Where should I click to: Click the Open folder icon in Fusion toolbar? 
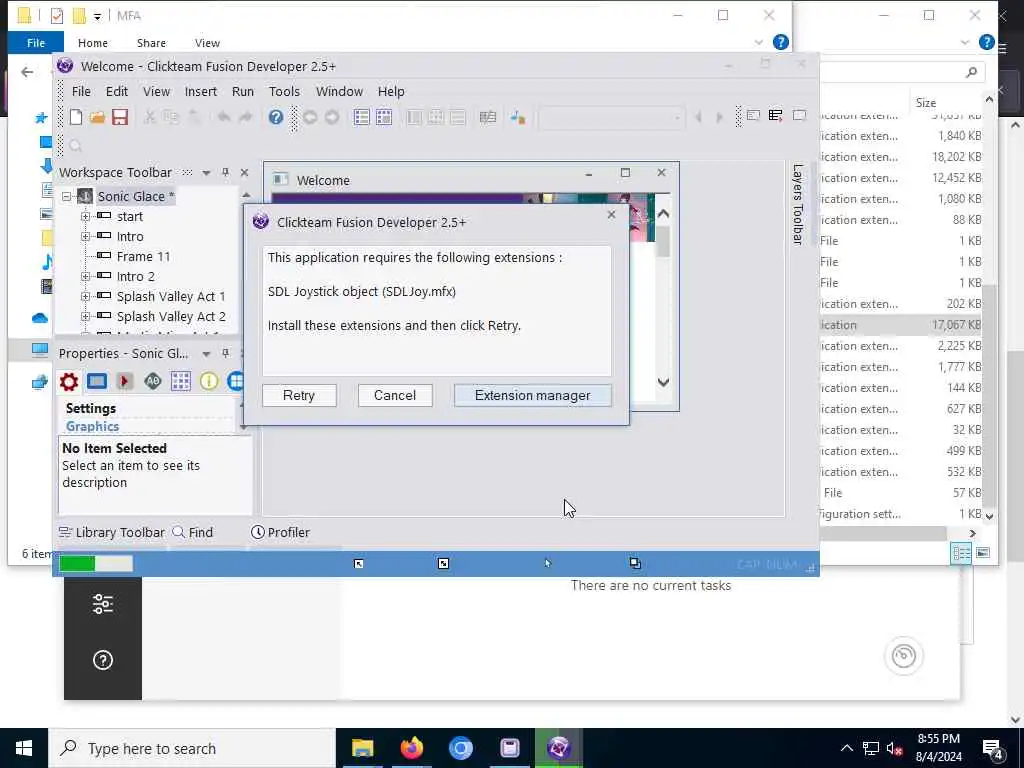(x=97, y=117)
